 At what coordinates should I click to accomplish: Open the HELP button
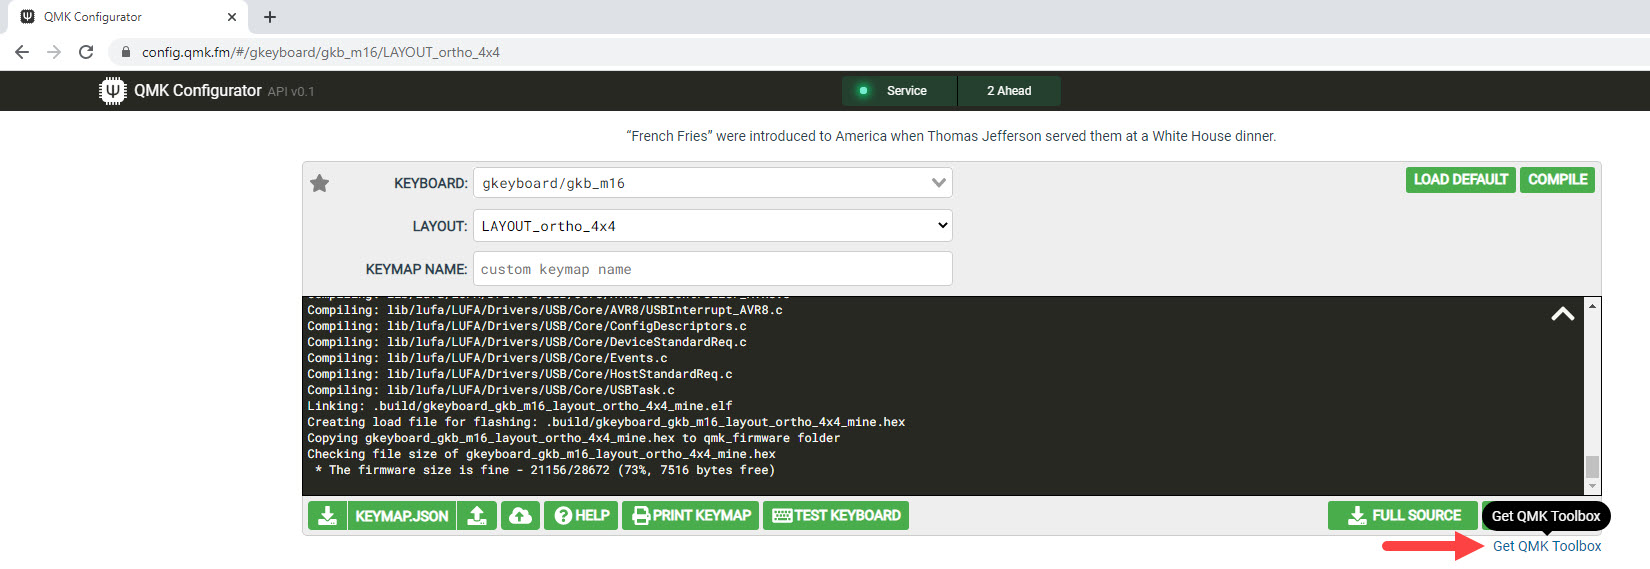(581, 516)
